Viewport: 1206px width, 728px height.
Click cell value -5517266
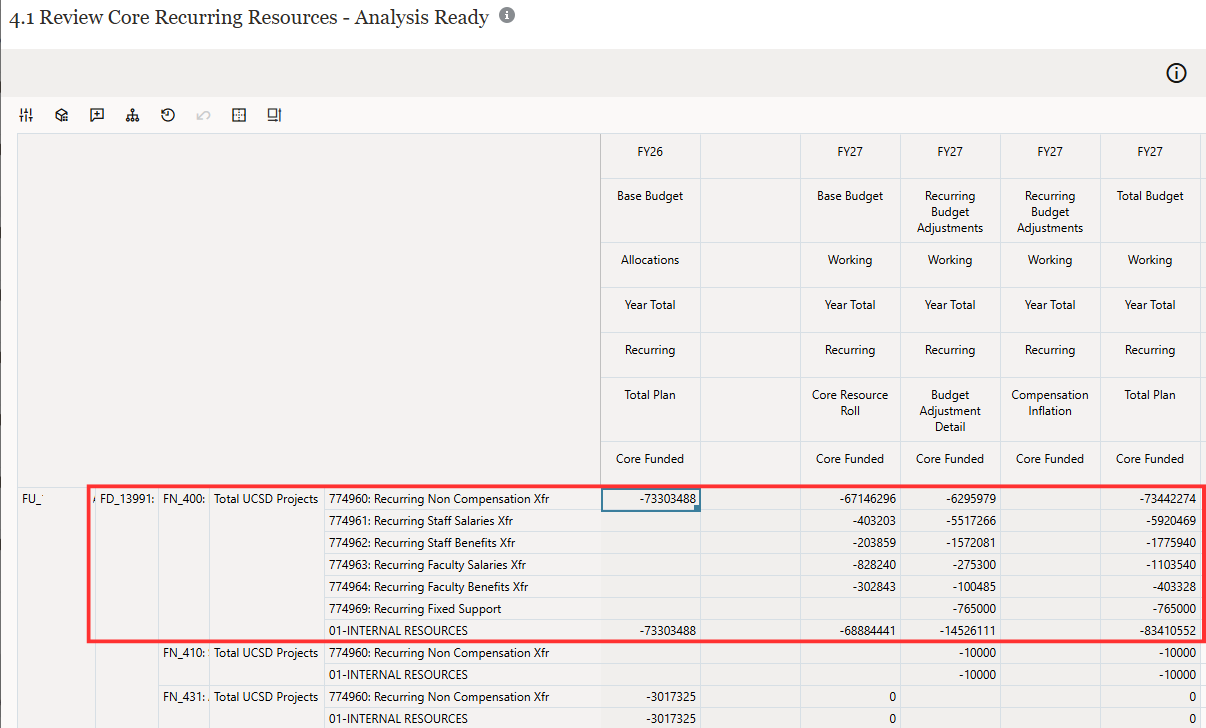pos(950,521)
